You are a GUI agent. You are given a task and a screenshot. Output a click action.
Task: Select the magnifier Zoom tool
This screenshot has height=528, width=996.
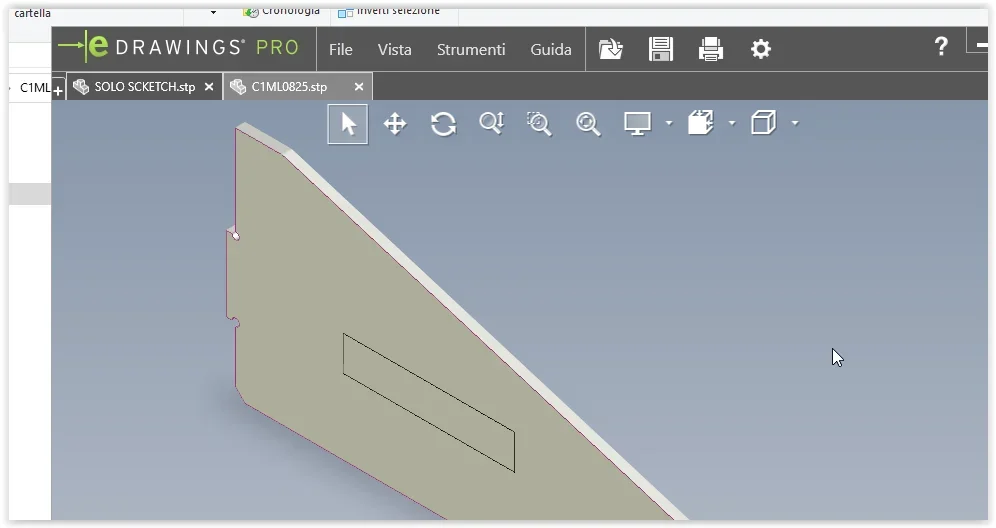588,124
